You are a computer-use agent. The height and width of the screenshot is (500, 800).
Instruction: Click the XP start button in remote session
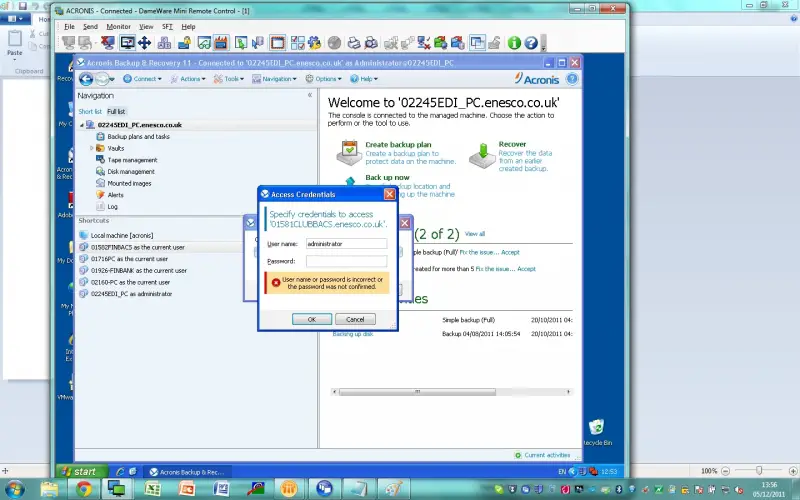click(82, 472)
